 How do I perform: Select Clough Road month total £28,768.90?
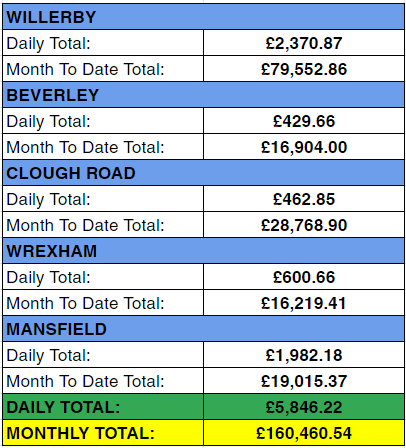[x=304, y=225]
